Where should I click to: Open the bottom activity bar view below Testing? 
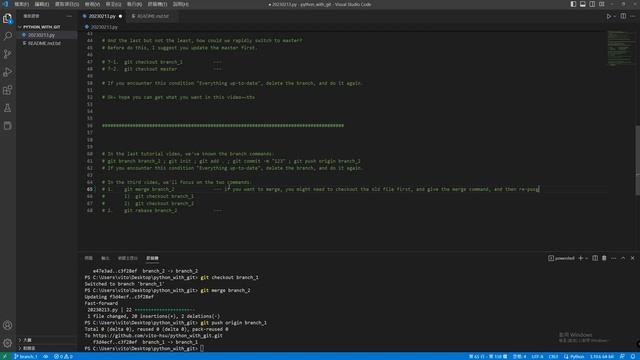coord(7,126)
